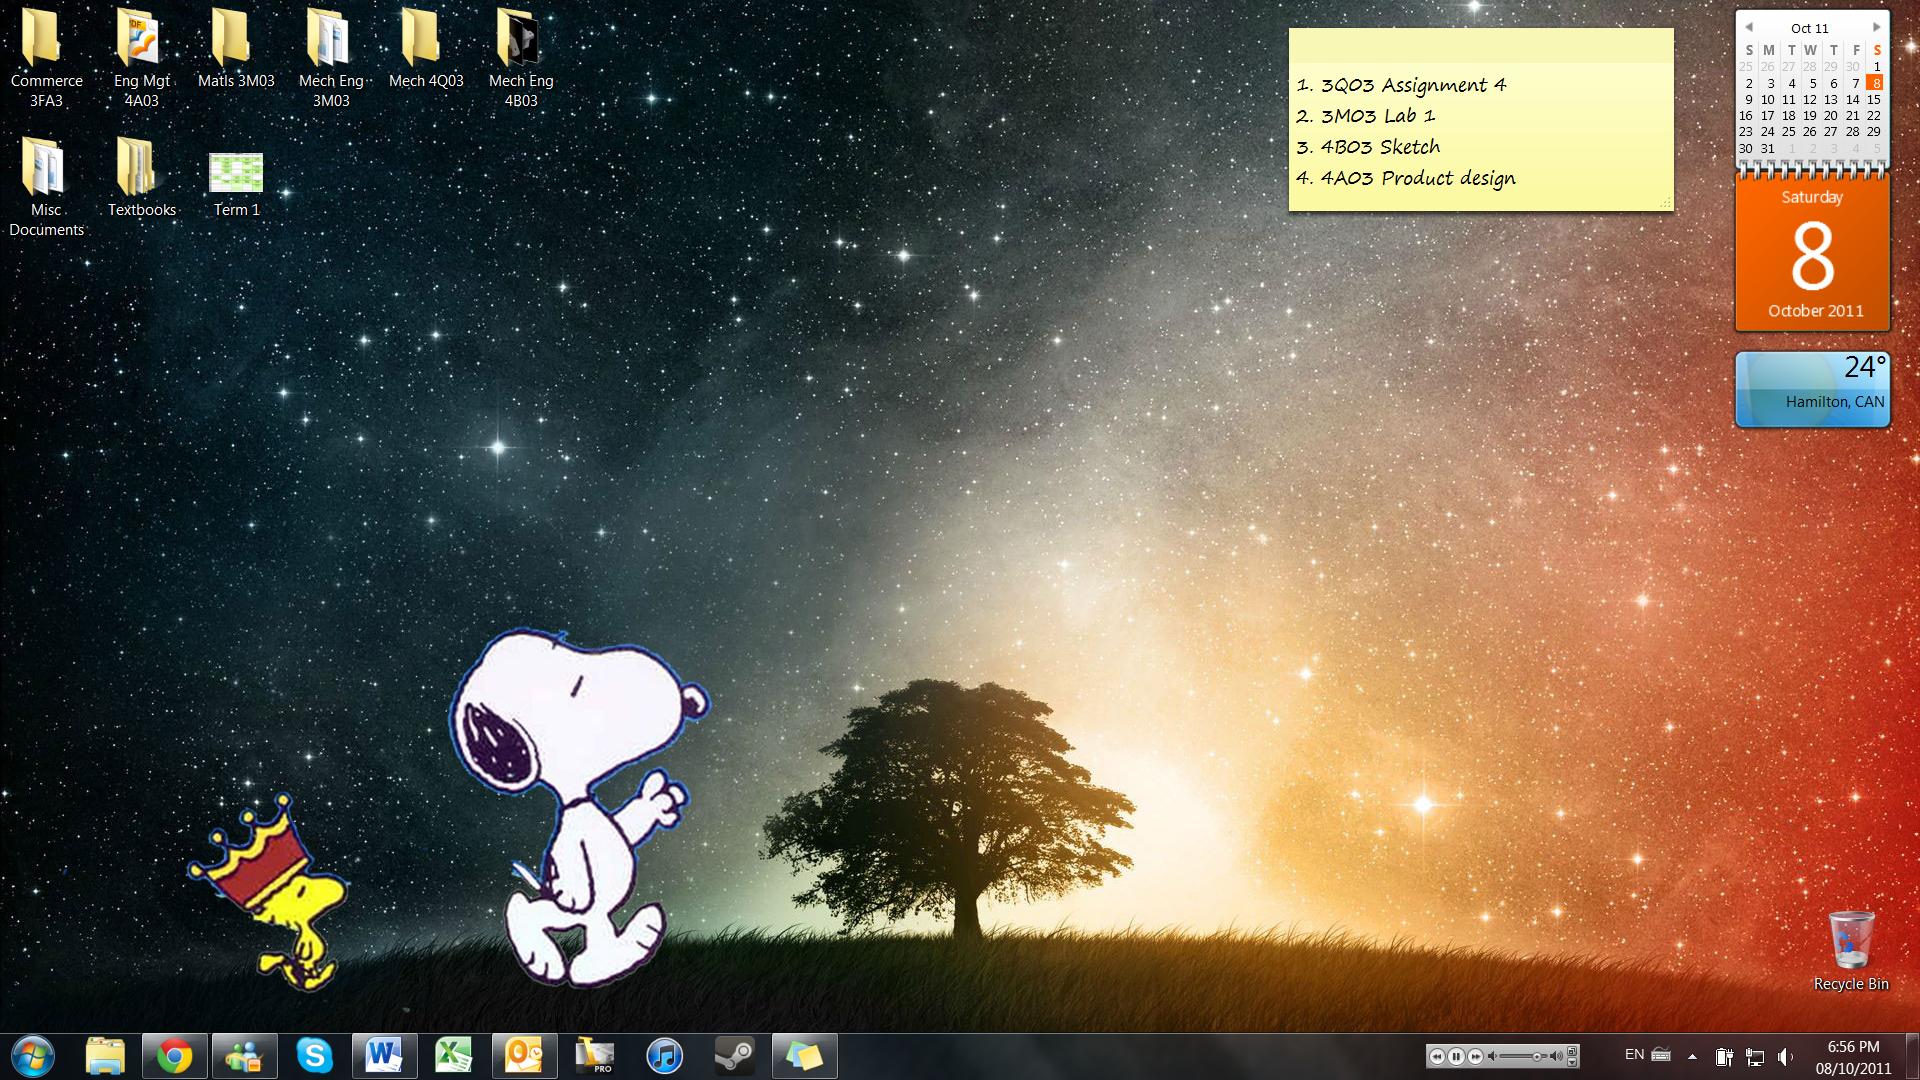This screenshot has height=1080, width=1920.
Task: Open the Matls 3M03 folder
Action: coord(236,48)
